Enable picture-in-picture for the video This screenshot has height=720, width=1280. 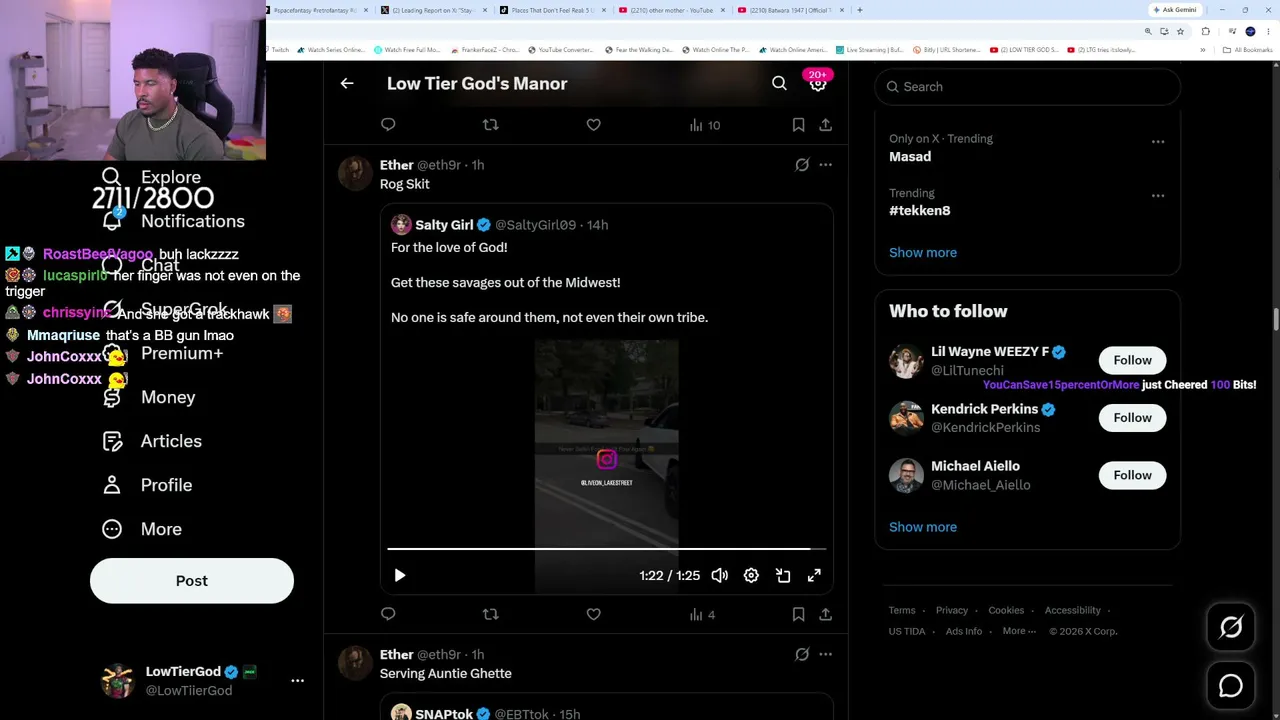coord(783,576)
